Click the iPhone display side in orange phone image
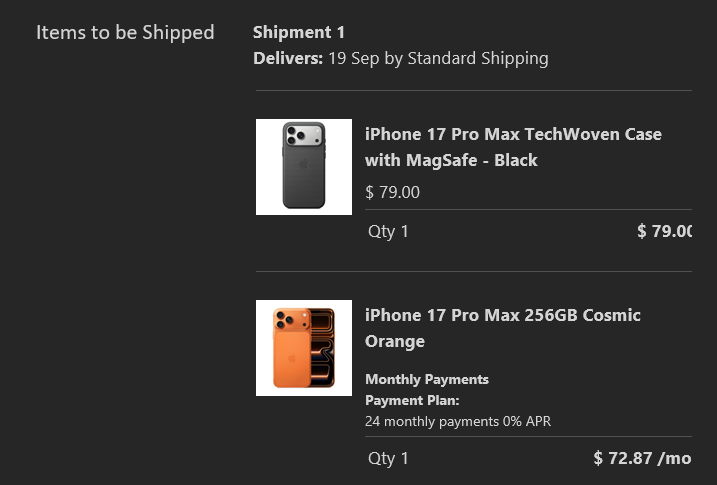Screen dimensions: 717x485 [322, 348]
